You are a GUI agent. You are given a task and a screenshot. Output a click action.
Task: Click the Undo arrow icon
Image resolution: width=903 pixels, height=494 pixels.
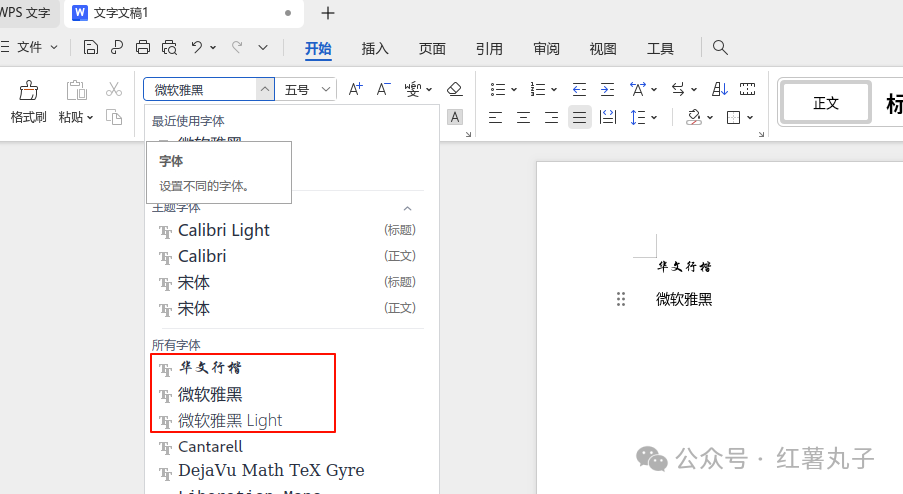pyautogui.click(x=197, y=47)
